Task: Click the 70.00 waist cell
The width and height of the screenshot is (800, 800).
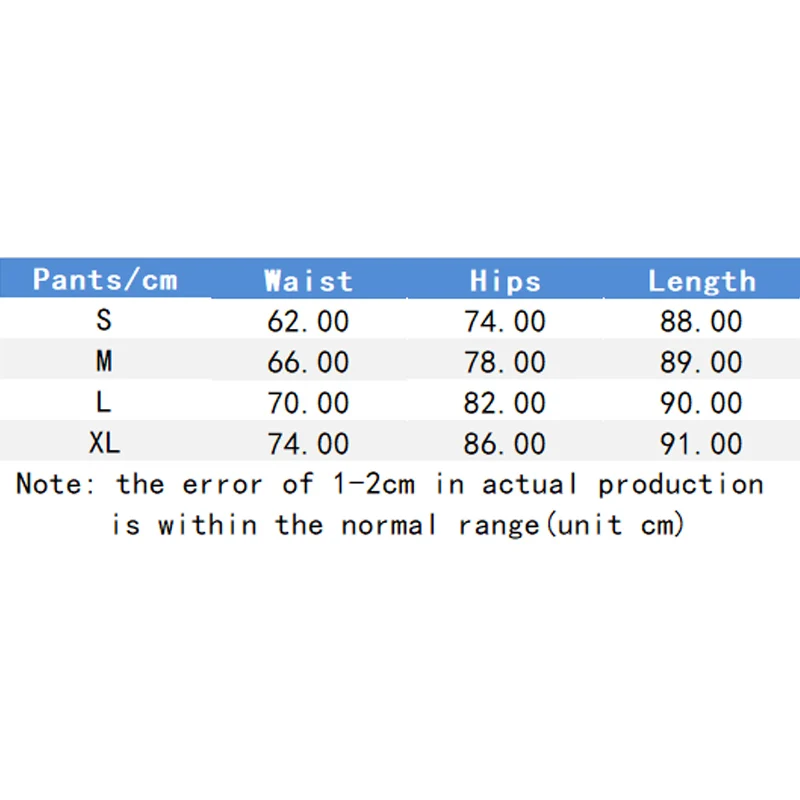Action: point(308,403)
